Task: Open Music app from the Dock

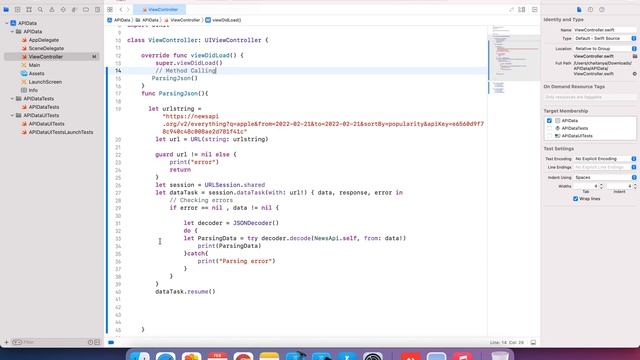Action: [462, 356]
